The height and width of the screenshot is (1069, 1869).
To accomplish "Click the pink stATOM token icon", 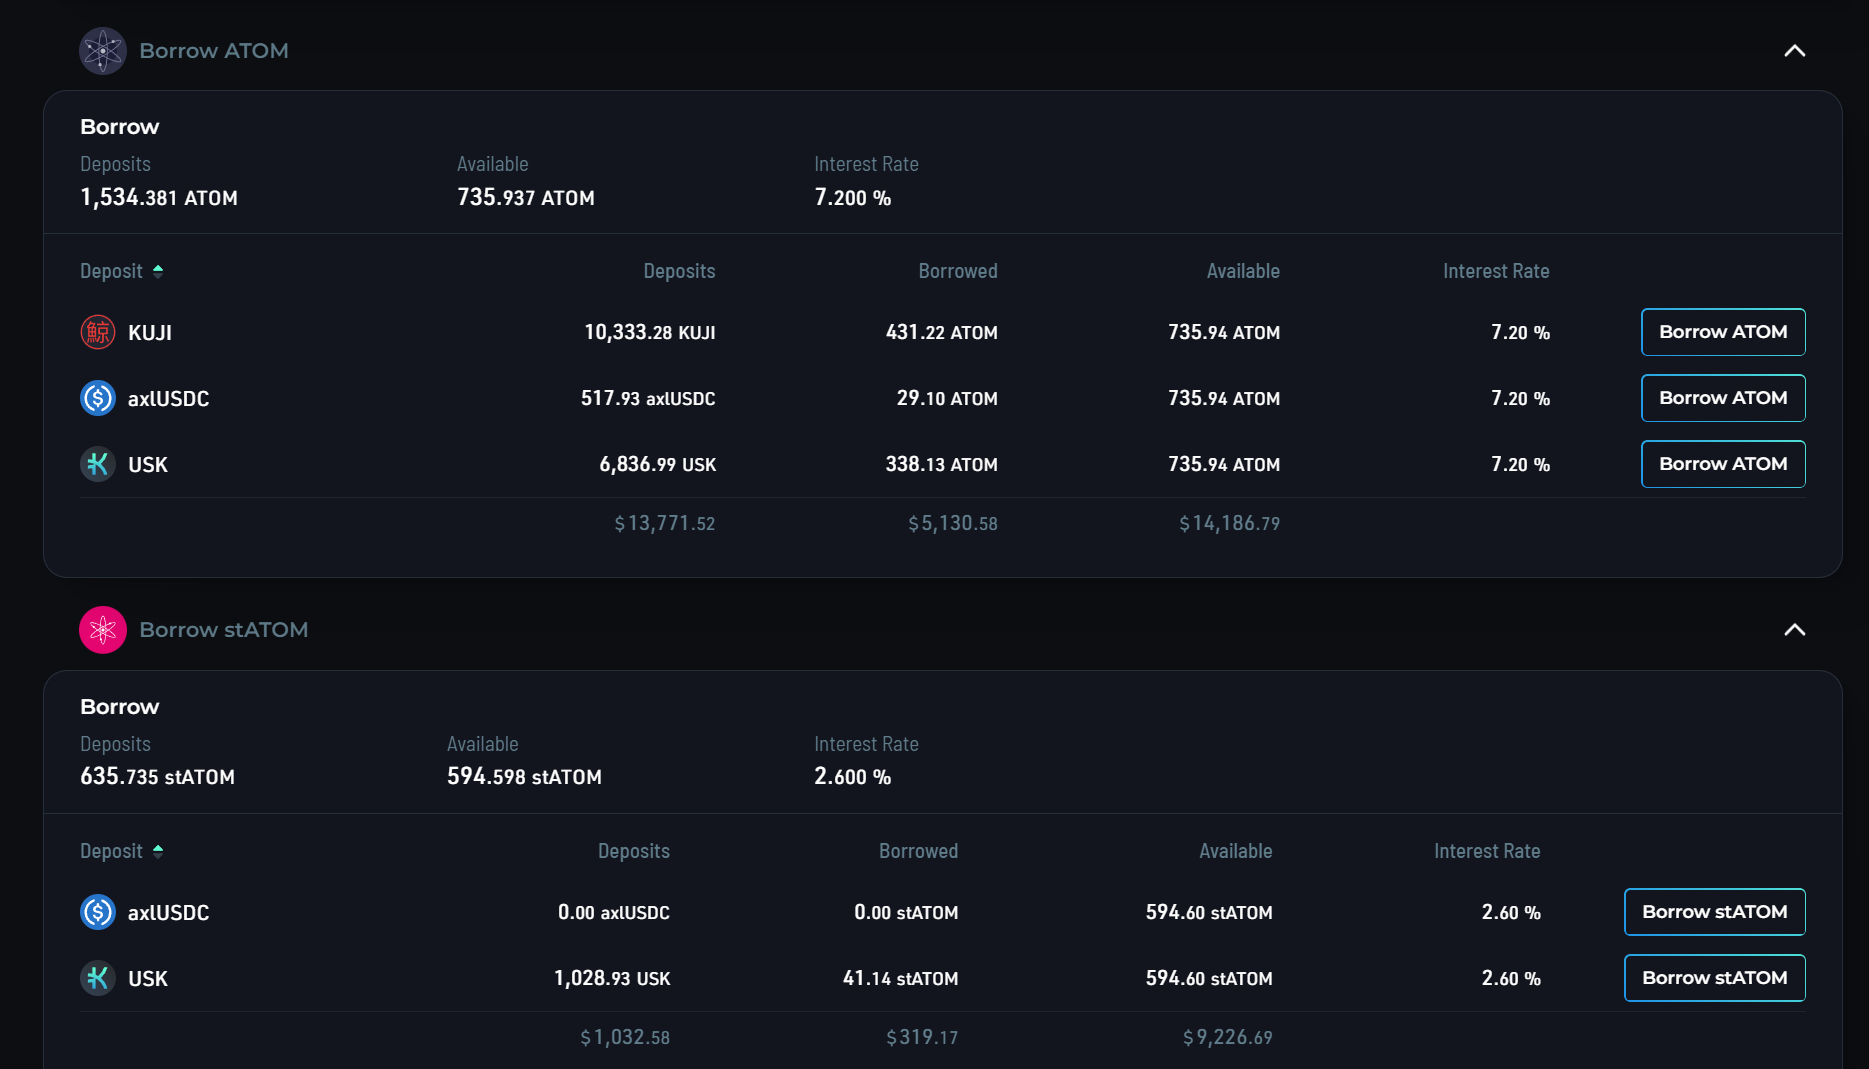I will point(102,630).
